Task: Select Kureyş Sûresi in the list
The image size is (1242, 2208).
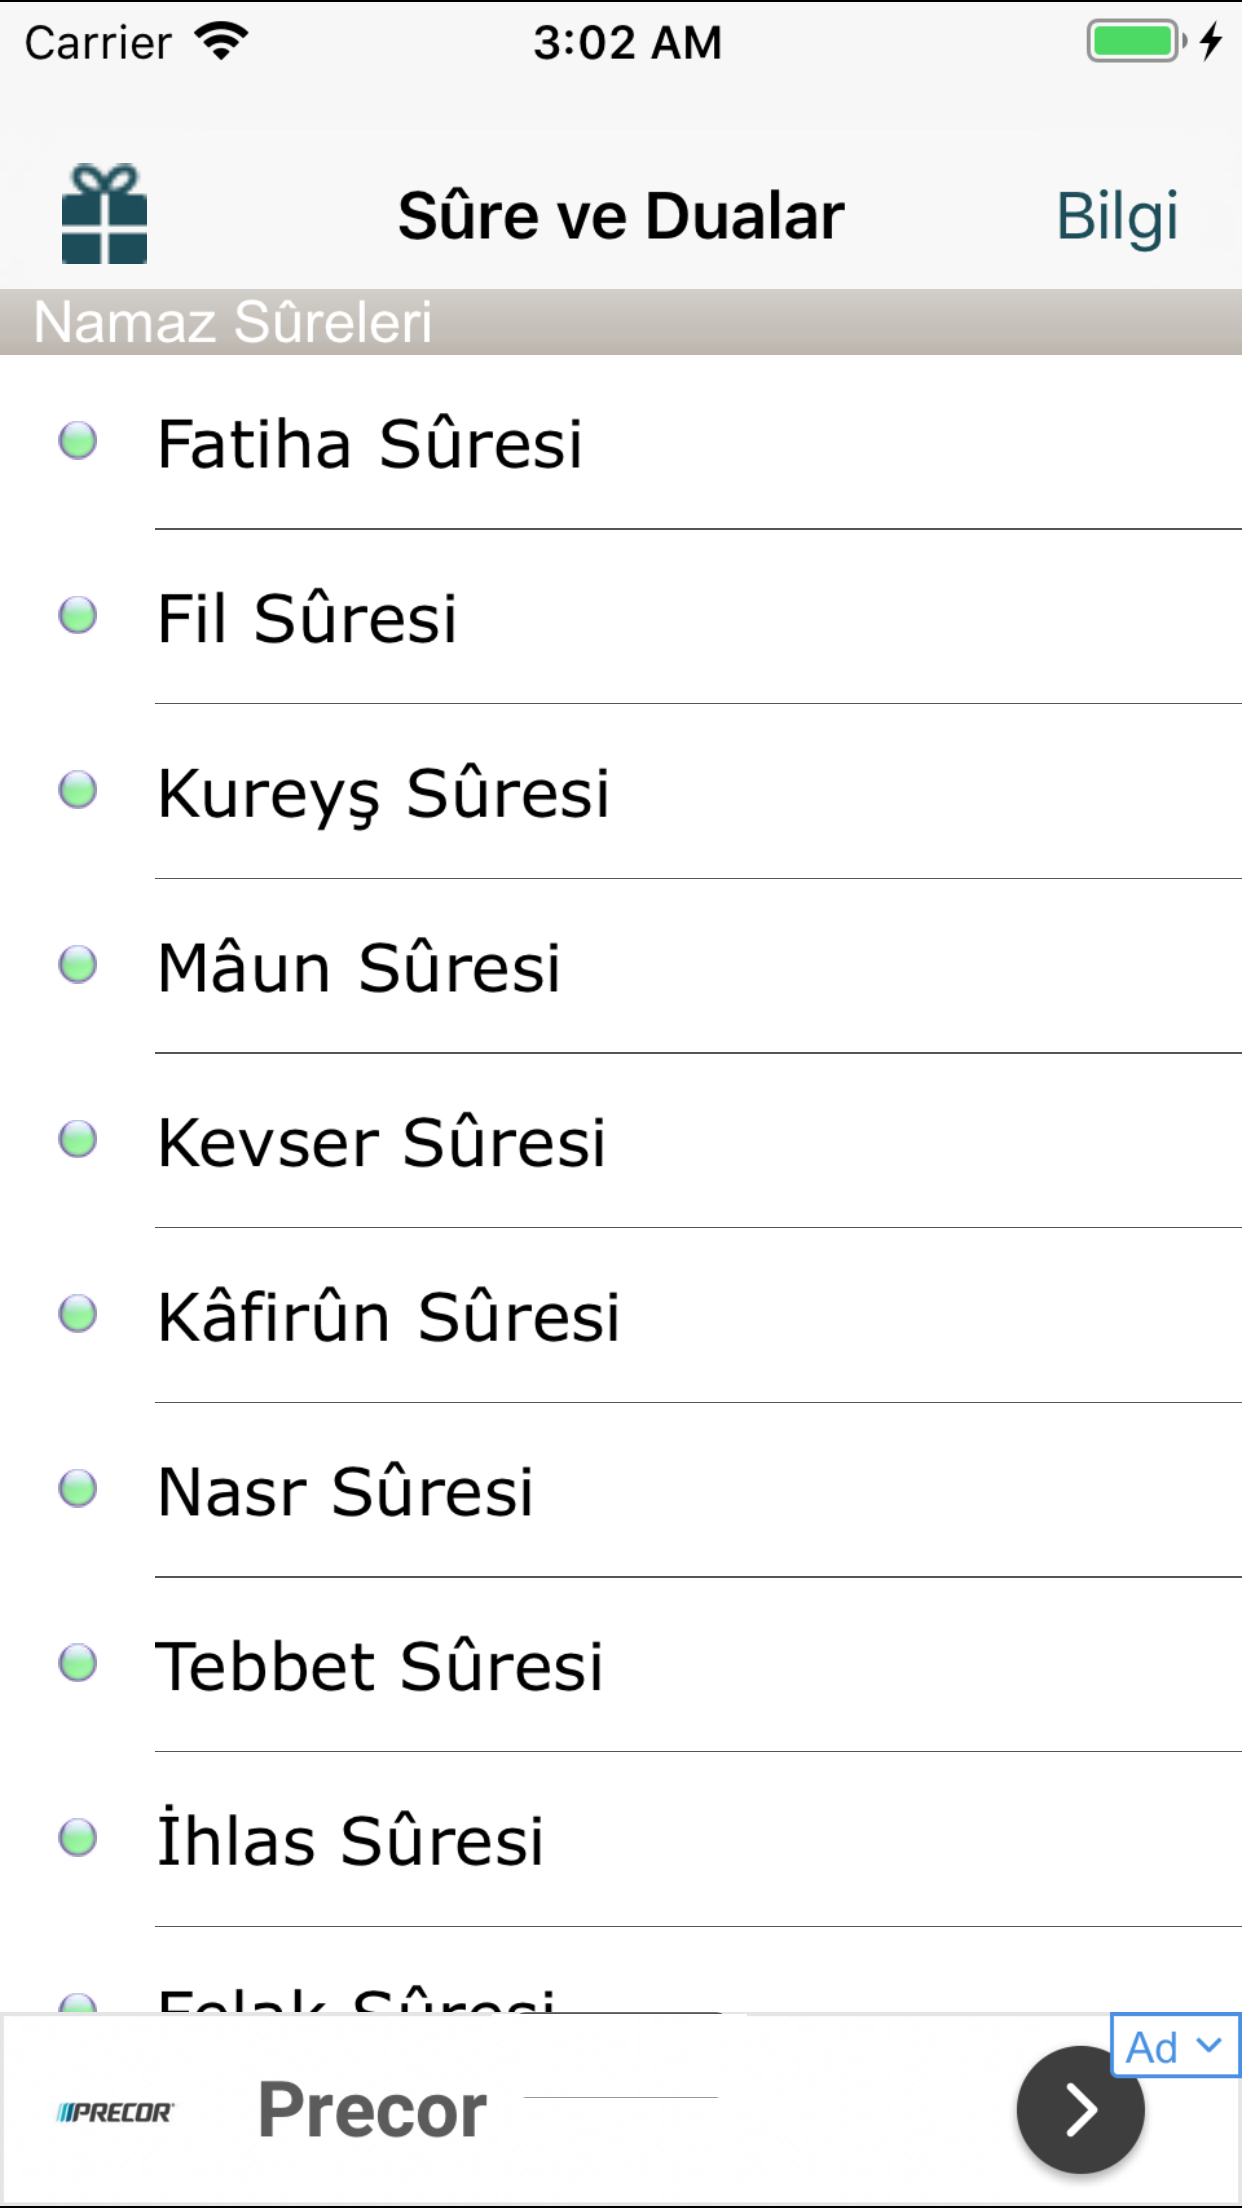Action: click(621, 791)
